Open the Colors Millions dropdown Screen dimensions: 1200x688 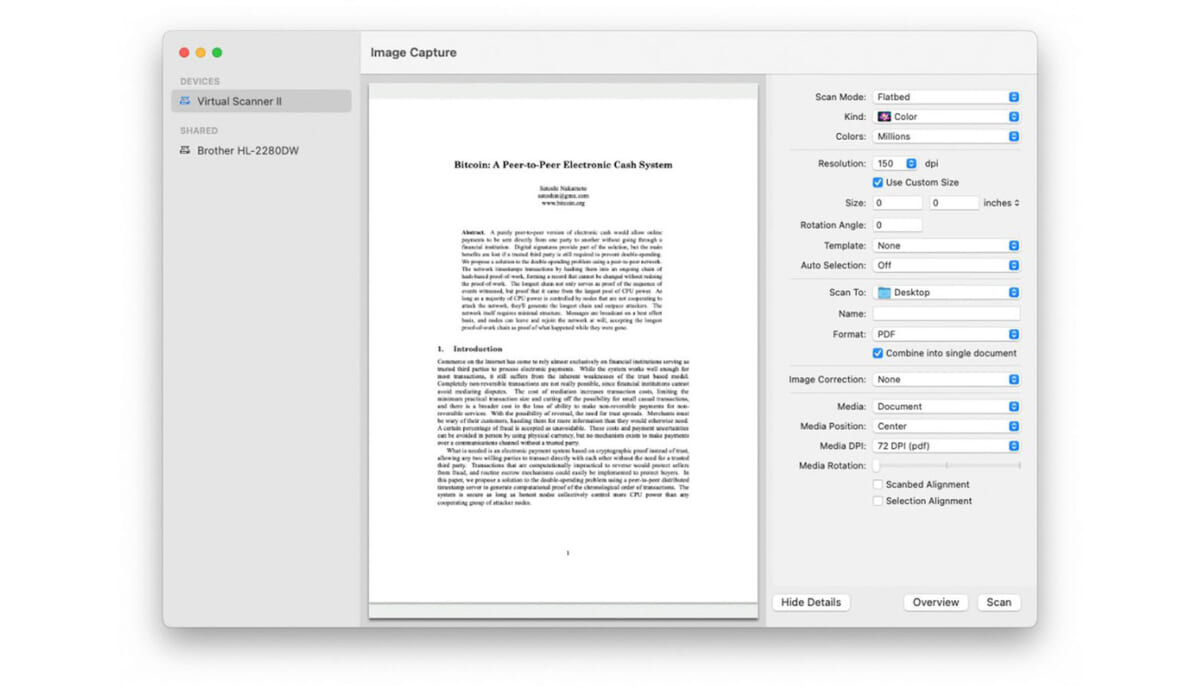pyautogui.click(x=946, y=136)
